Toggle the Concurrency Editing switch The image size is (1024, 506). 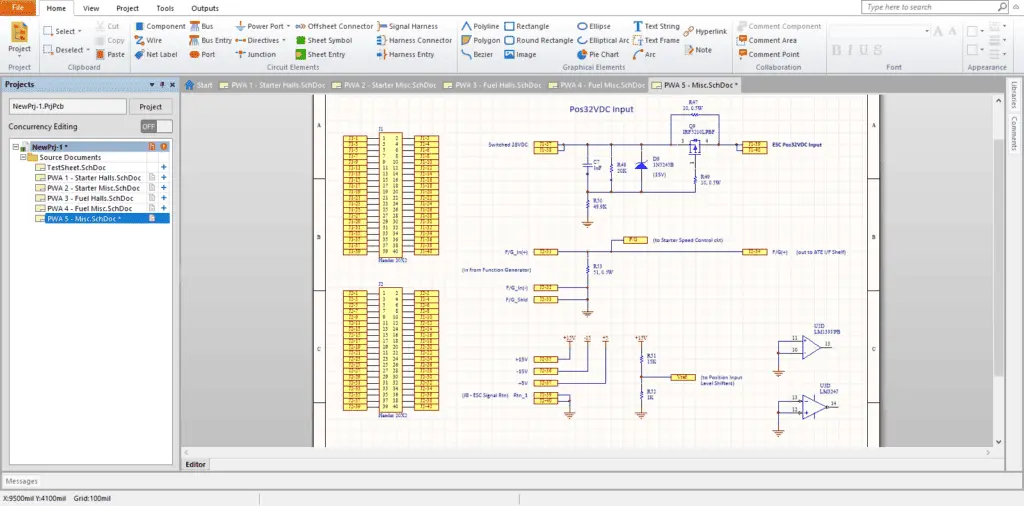tap(156, 127)
